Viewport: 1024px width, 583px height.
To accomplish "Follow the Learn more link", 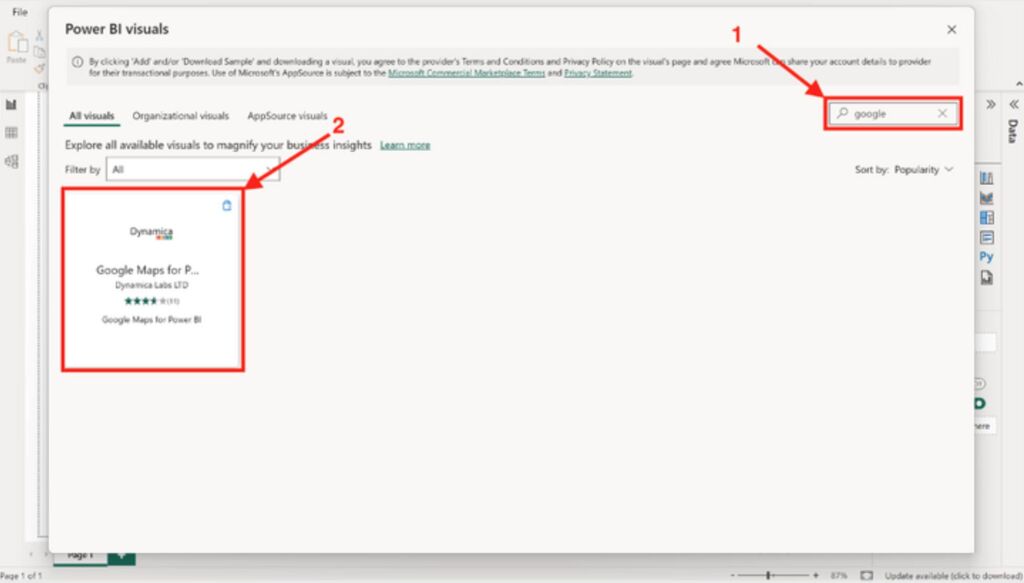I will [405, 145].
